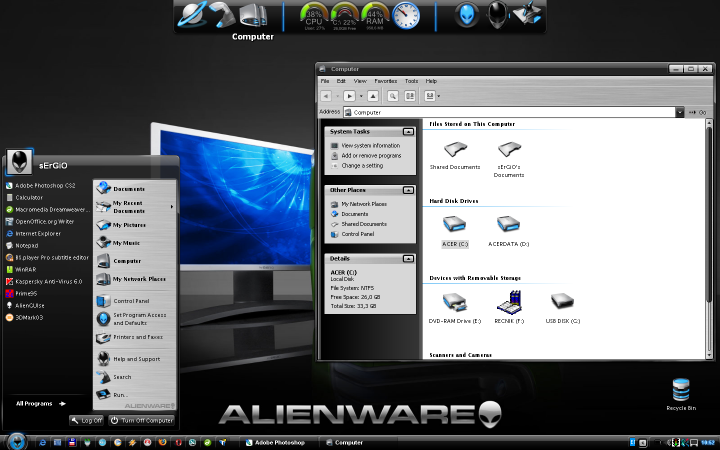Click the Search toolbar button
Viewport: 720px width, 450px height.
392,96
